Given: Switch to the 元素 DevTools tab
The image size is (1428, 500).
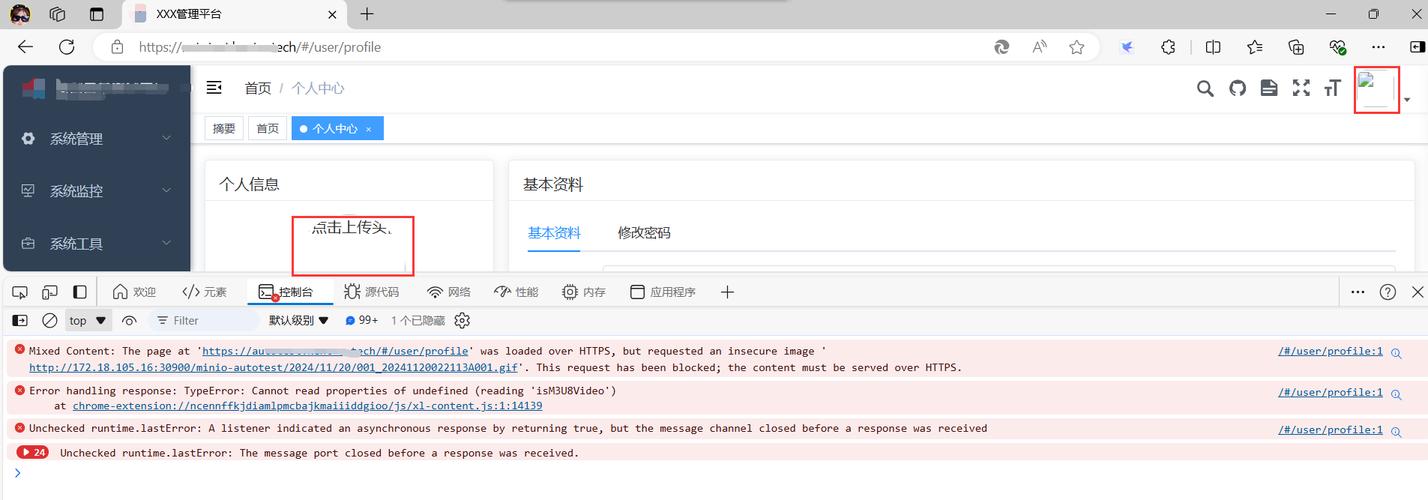Looking at the screenshot, I should pyautogui.click(x=205, y=292).
